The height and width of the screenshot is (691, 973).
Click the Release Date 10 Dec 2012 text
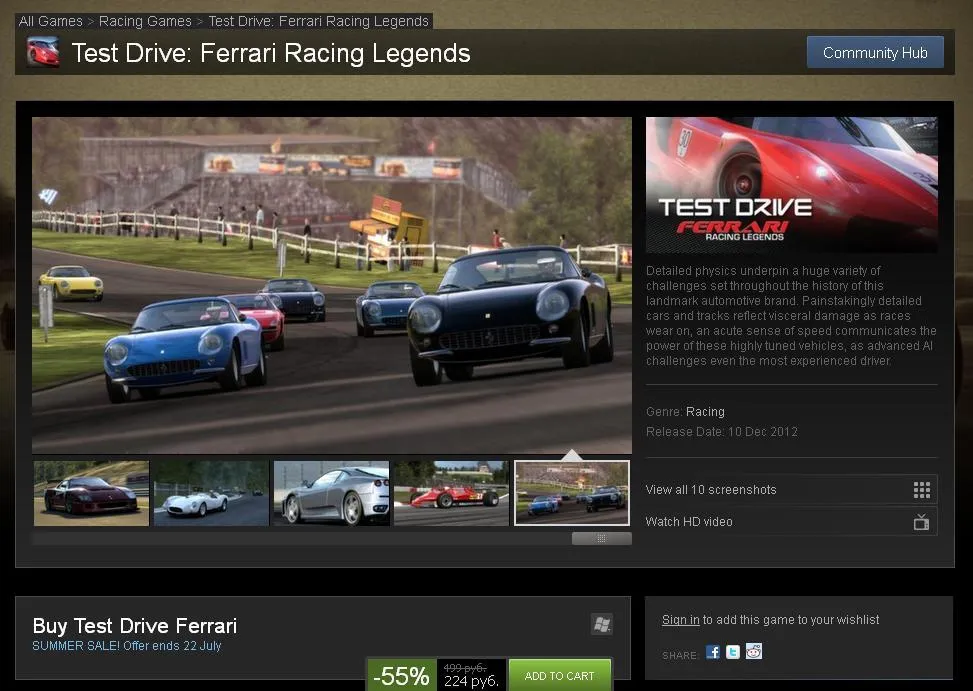coord(722,432)
